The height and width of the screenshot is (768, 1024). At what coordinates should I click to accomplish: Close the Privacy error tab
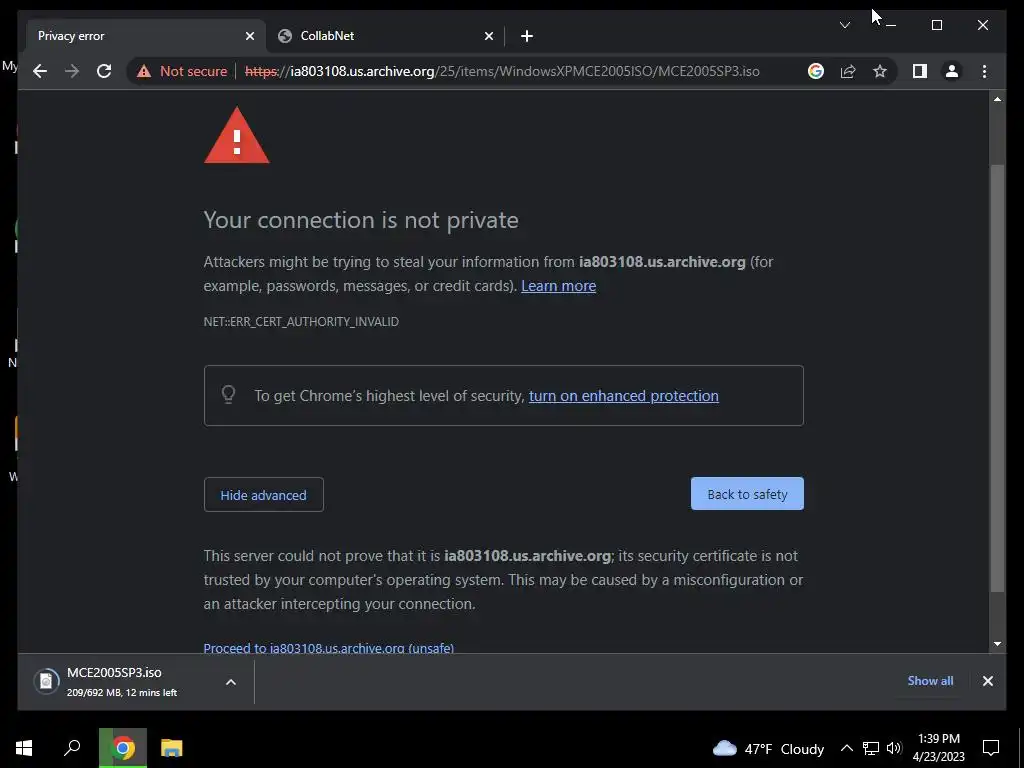(x=249, y=36)
